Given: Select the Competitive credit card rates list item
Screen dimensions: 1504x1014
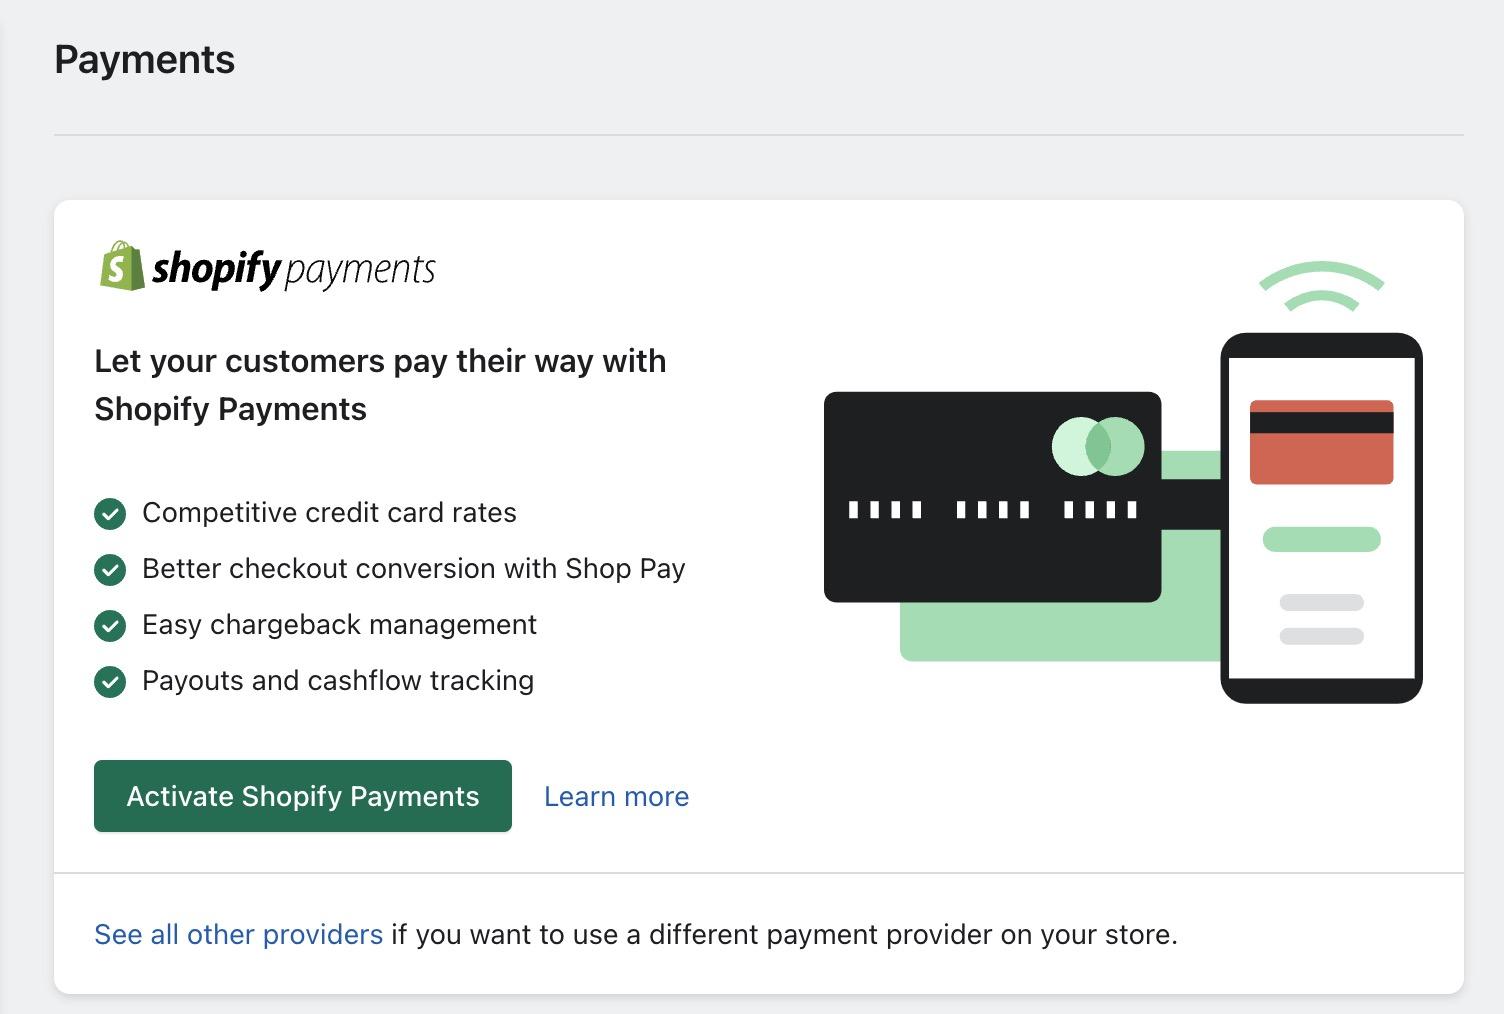Looking at the screenshot, I should pyautogui.click(x=330, y=513).
